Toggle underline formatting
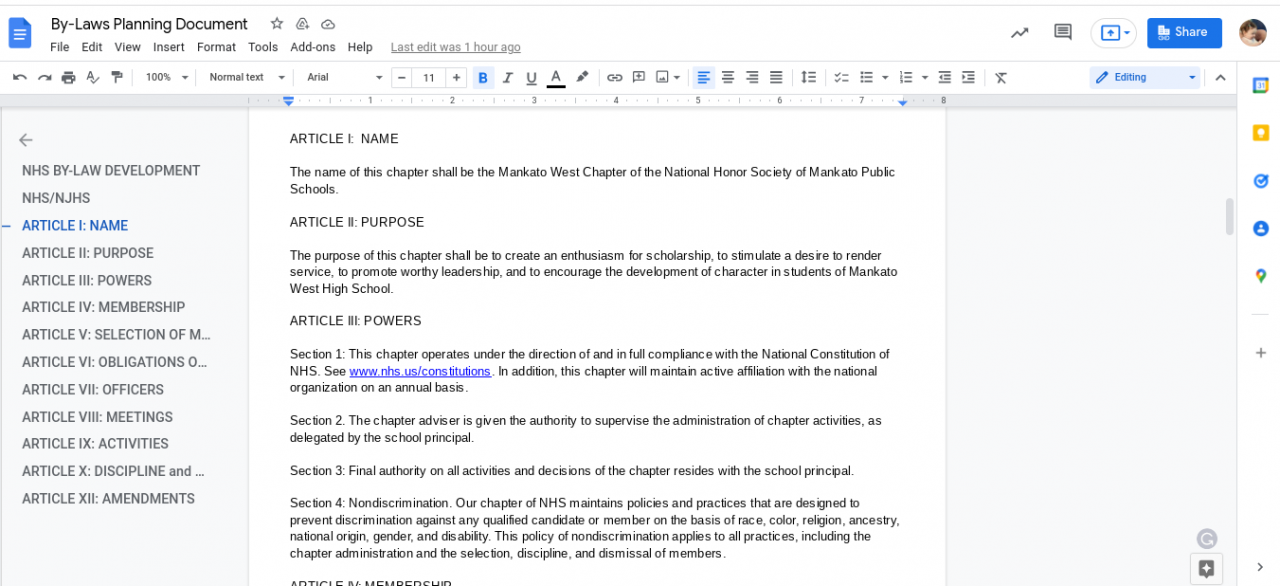Image resolution: width=1280 pixels, height=586 pixels. click(531, 77)
